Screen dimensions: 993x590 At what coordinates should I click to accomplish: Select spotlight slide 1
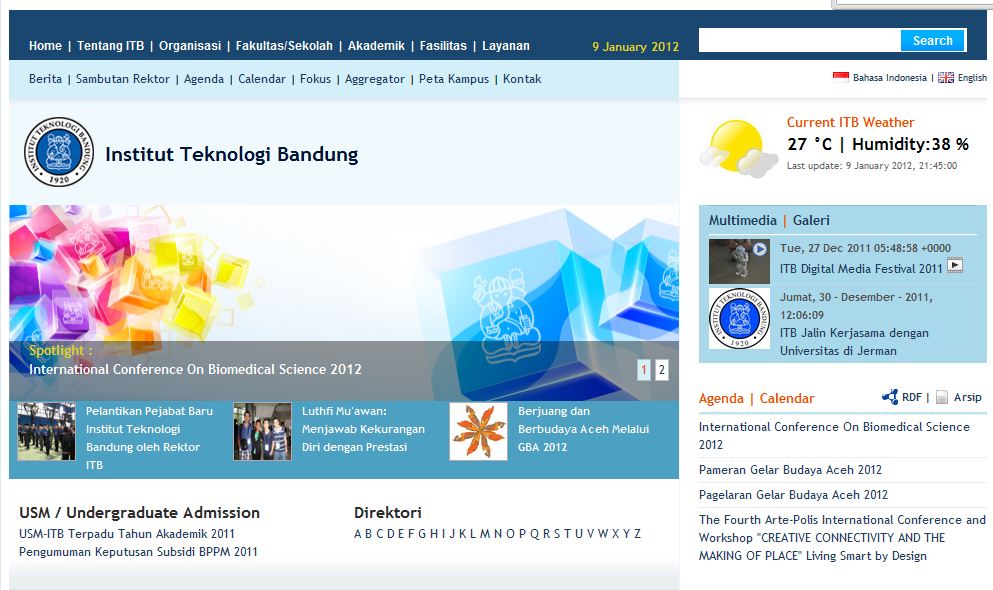(644, 369)
